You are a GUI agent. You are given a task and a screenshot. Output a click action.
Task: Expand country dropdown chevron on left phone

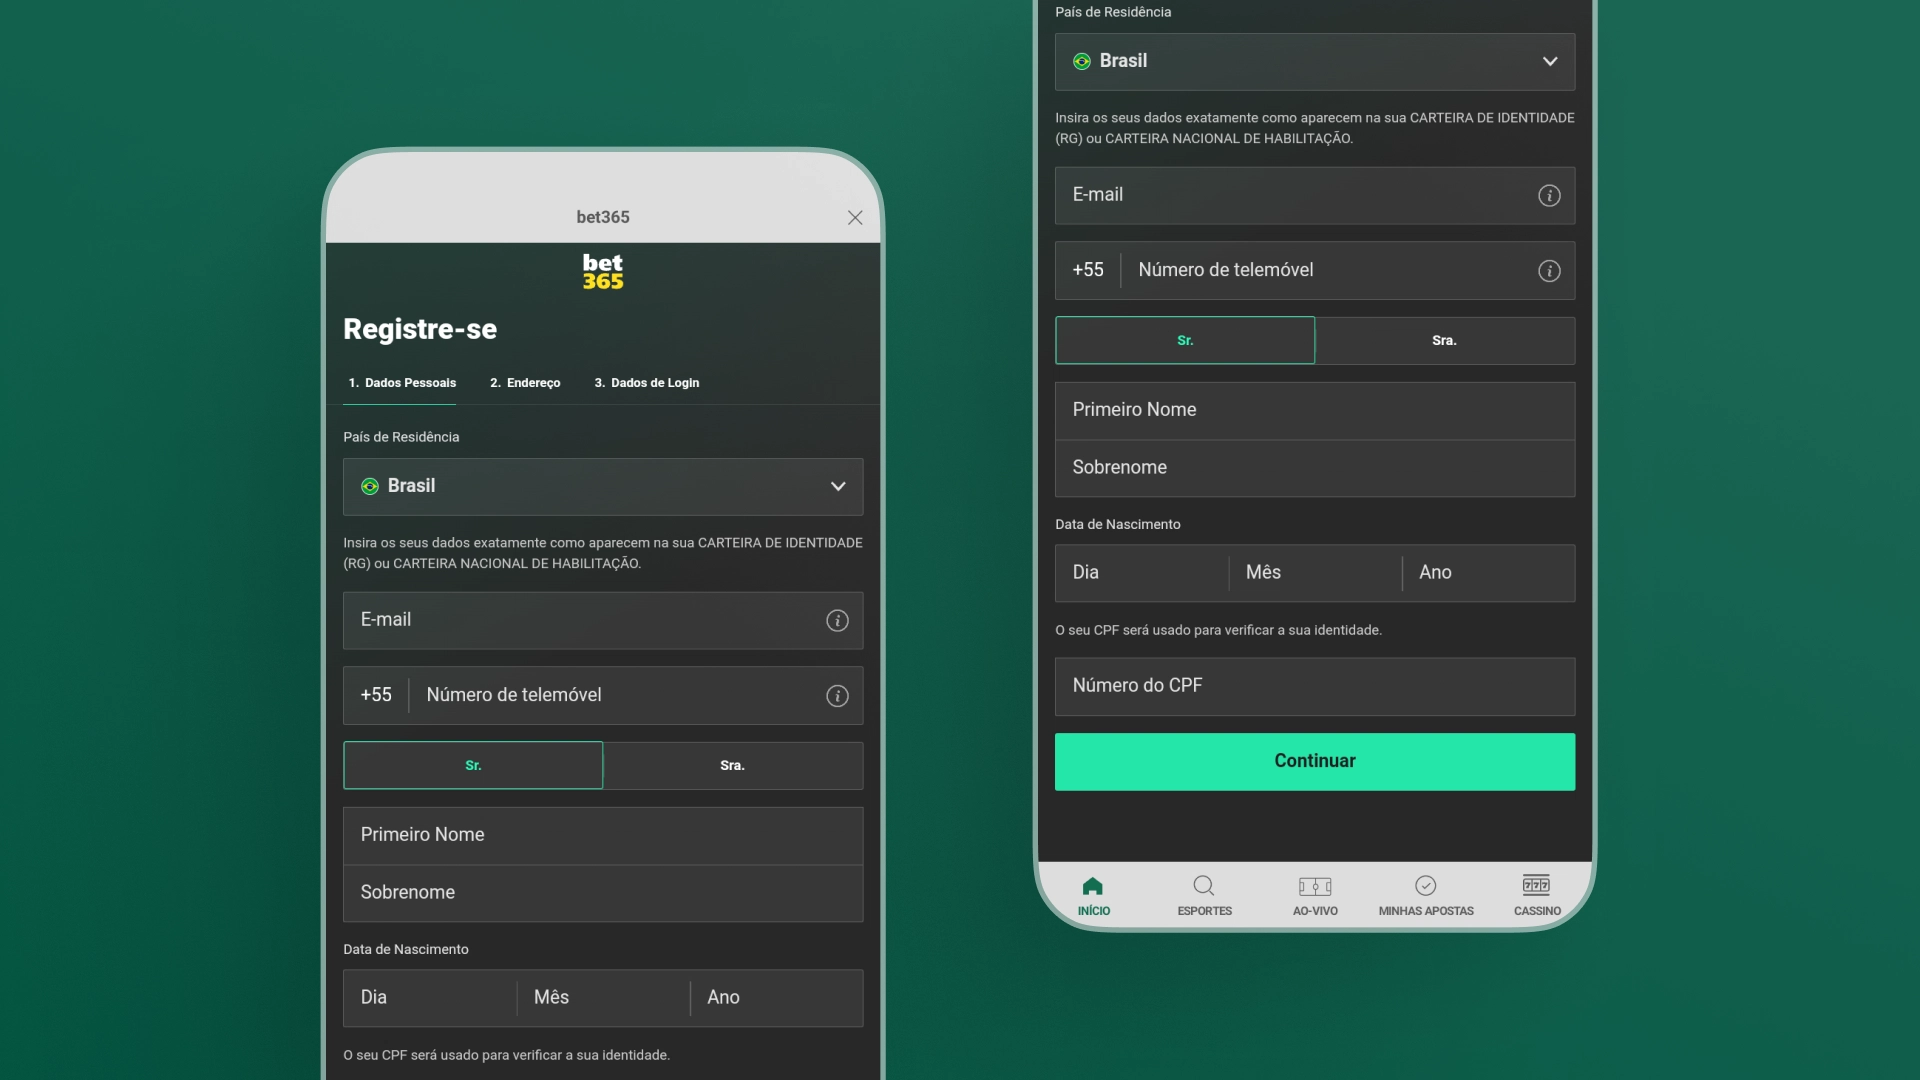(838, 486)
